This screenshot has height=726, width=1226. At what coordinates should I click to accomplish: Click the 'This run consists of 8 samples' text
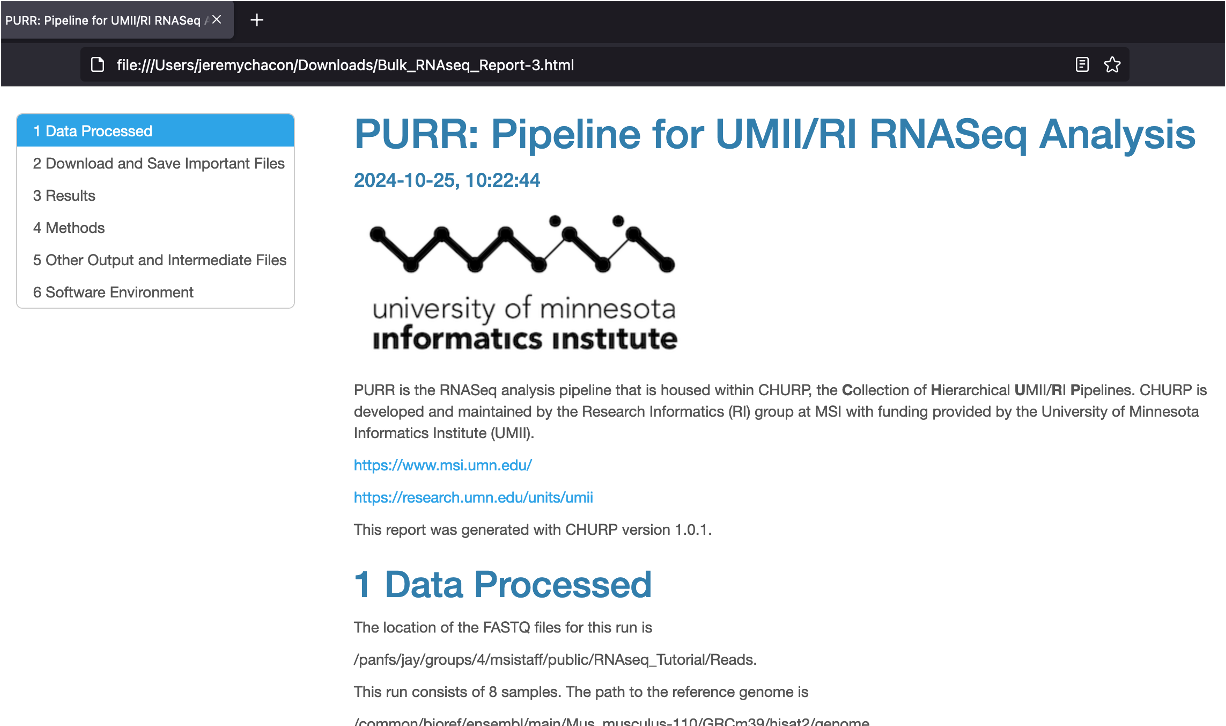581,692
